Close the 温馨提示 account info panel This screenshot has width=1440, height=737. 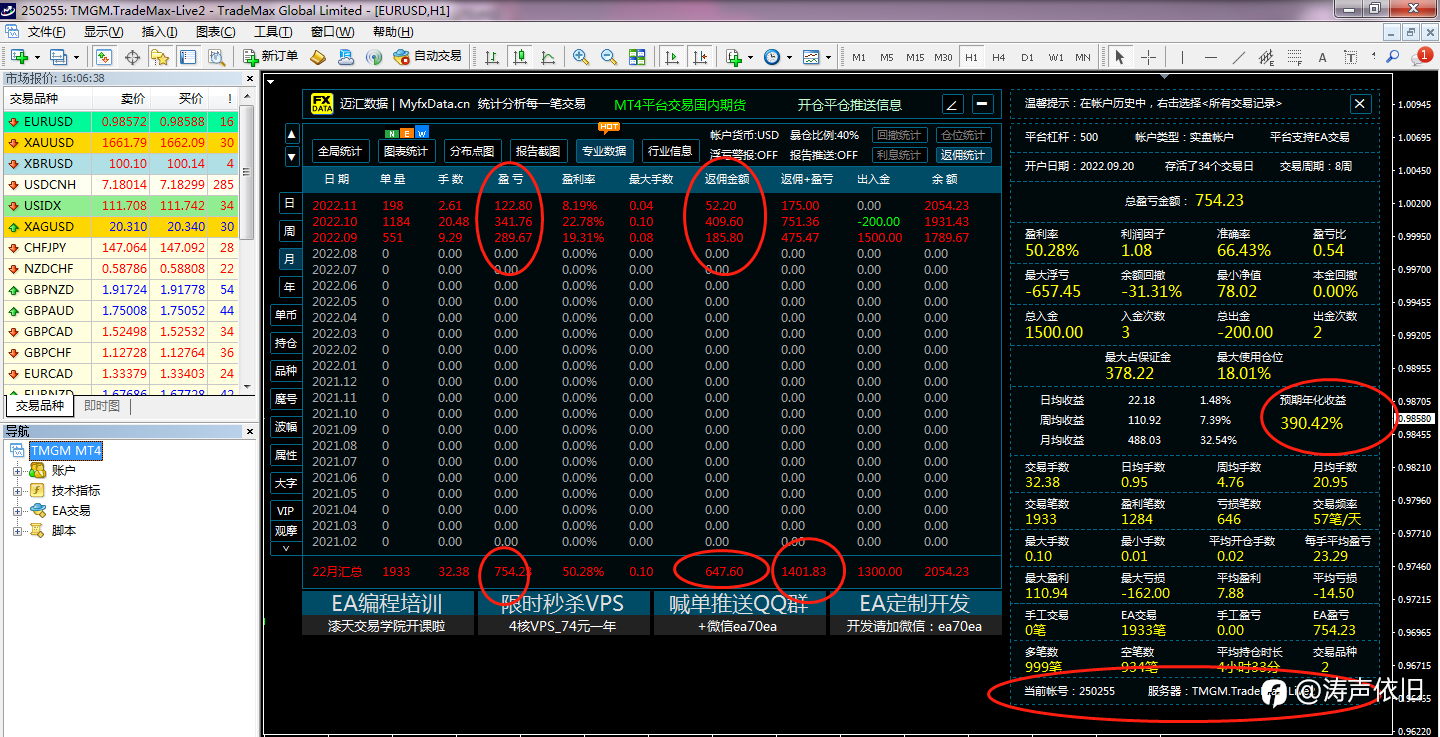pyautogui.click(x=1360, y=103)
